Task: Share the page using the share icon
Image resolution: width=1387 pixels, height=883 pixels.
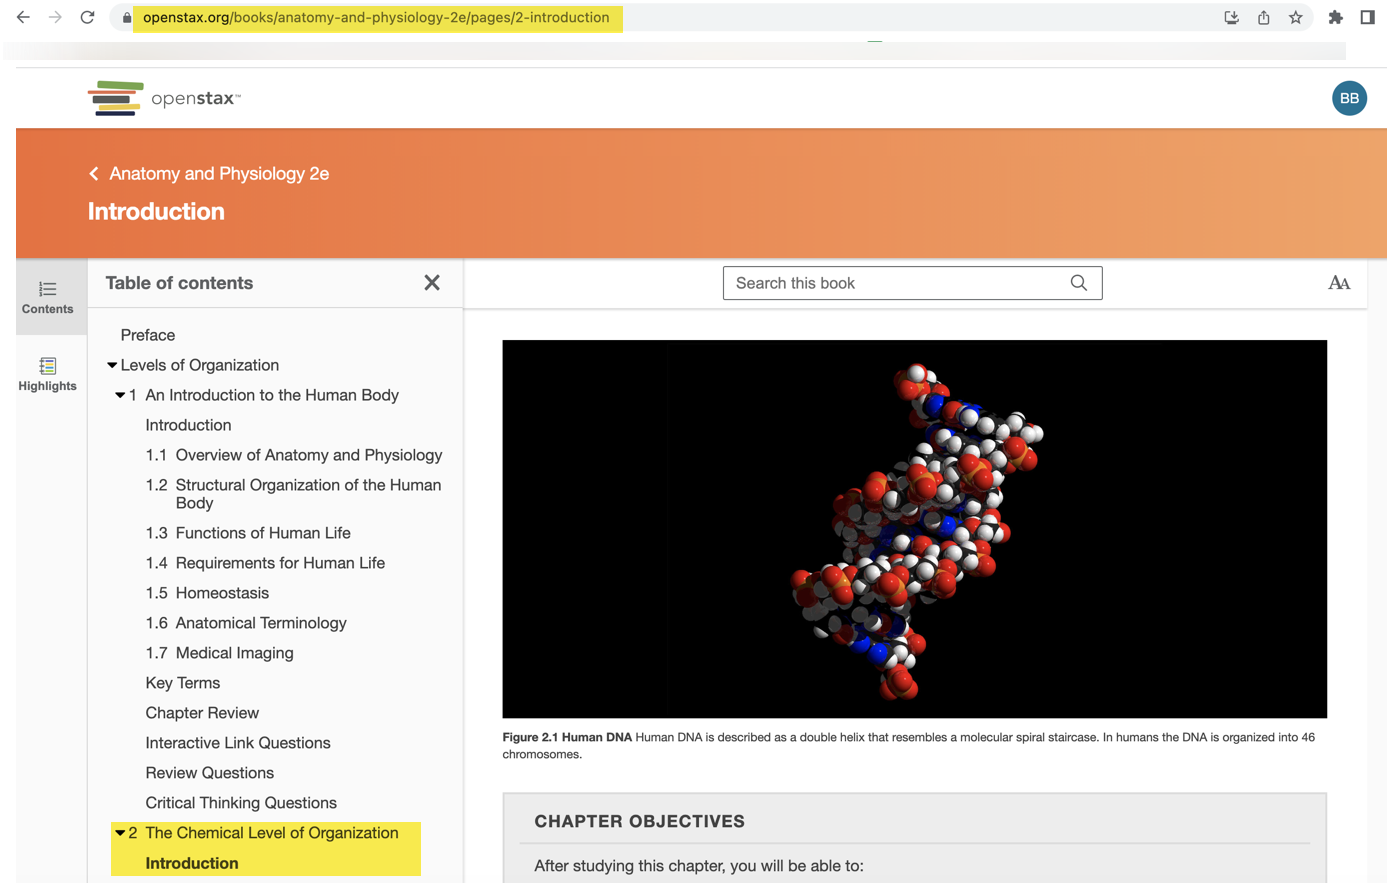Action: click(1262, 17)
